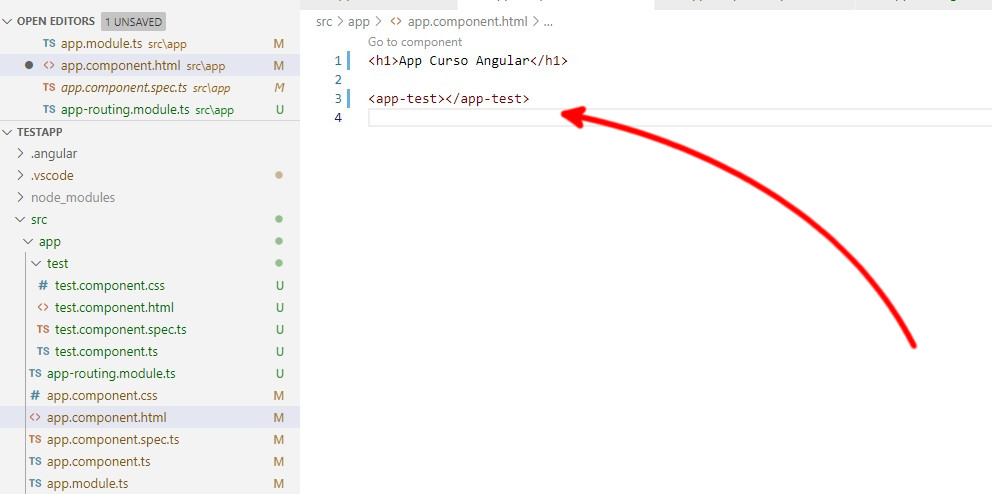Open test.component.ts from the file tree
The image size is (992, 494).
(x=106, y=352)
